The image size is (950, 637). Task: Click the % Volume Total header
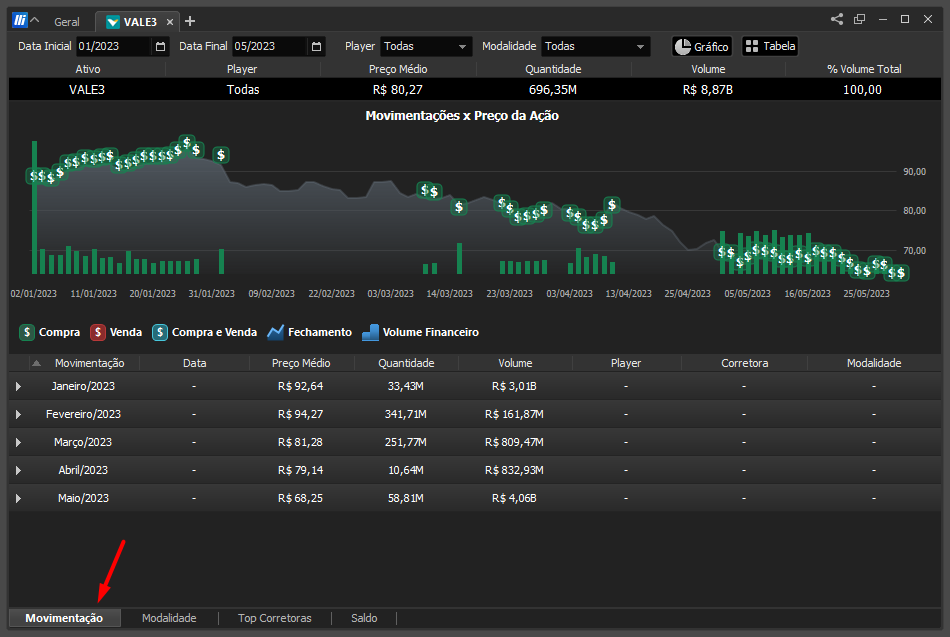864,69
